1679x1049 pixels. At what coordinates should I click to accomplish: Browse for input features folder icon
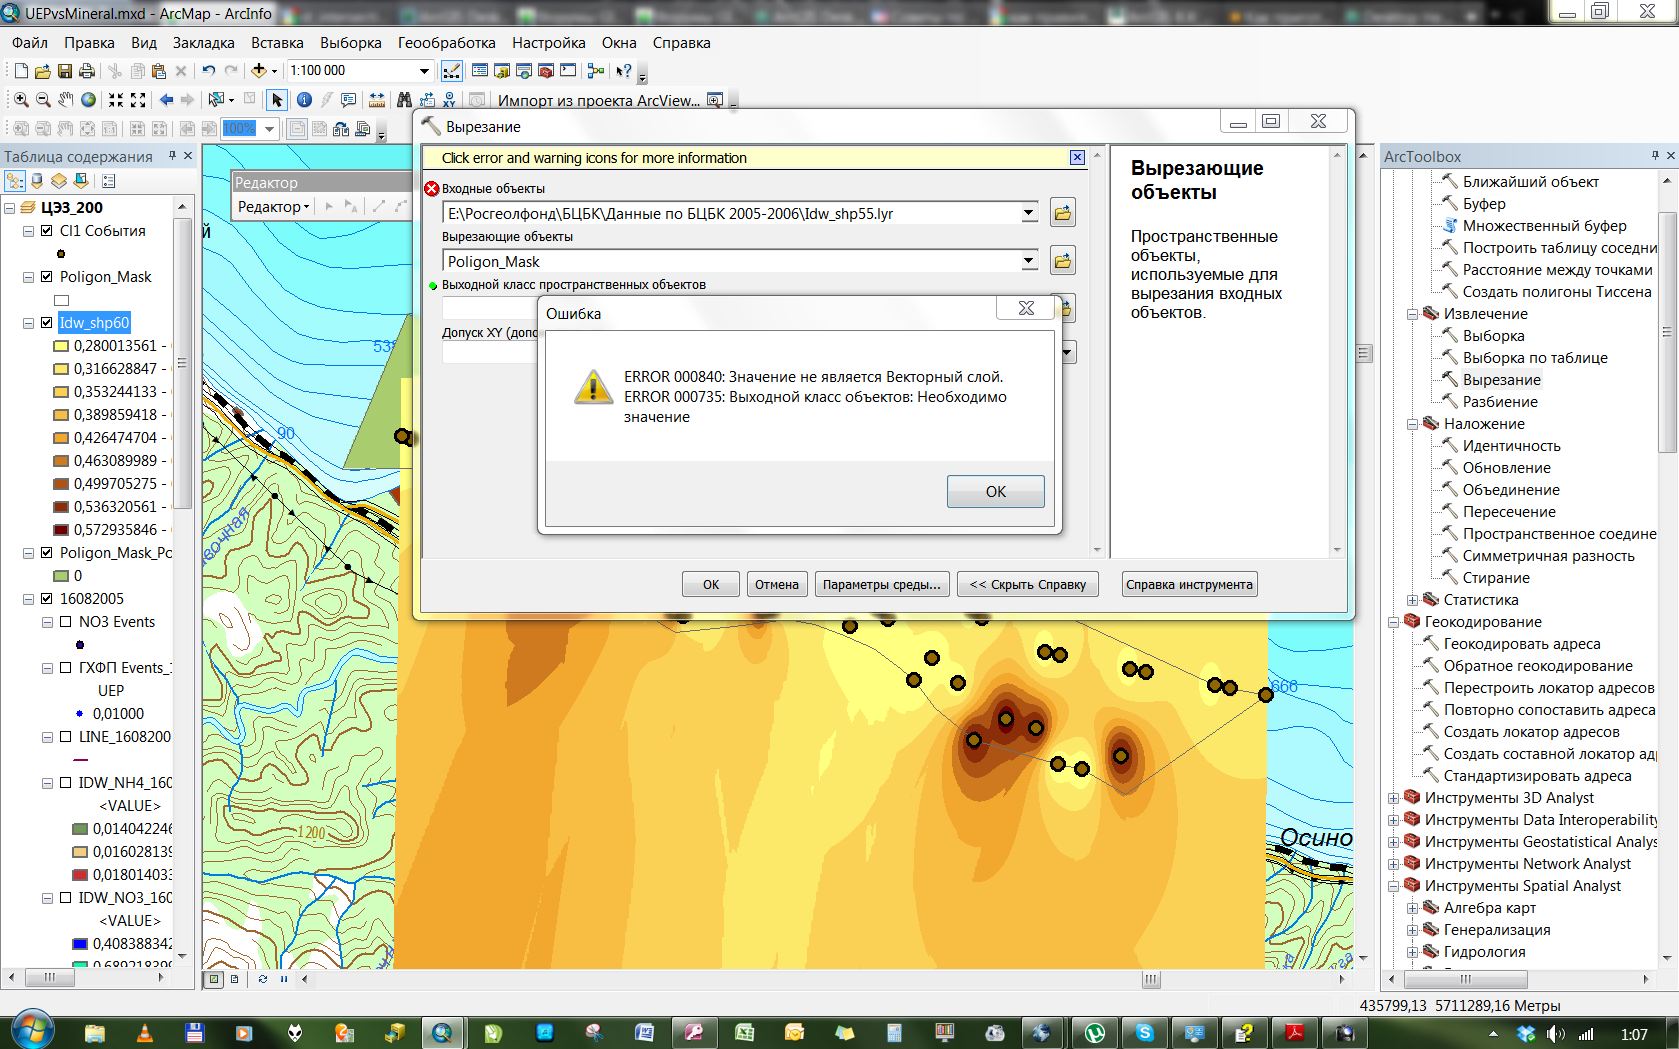coord(1063,213)
